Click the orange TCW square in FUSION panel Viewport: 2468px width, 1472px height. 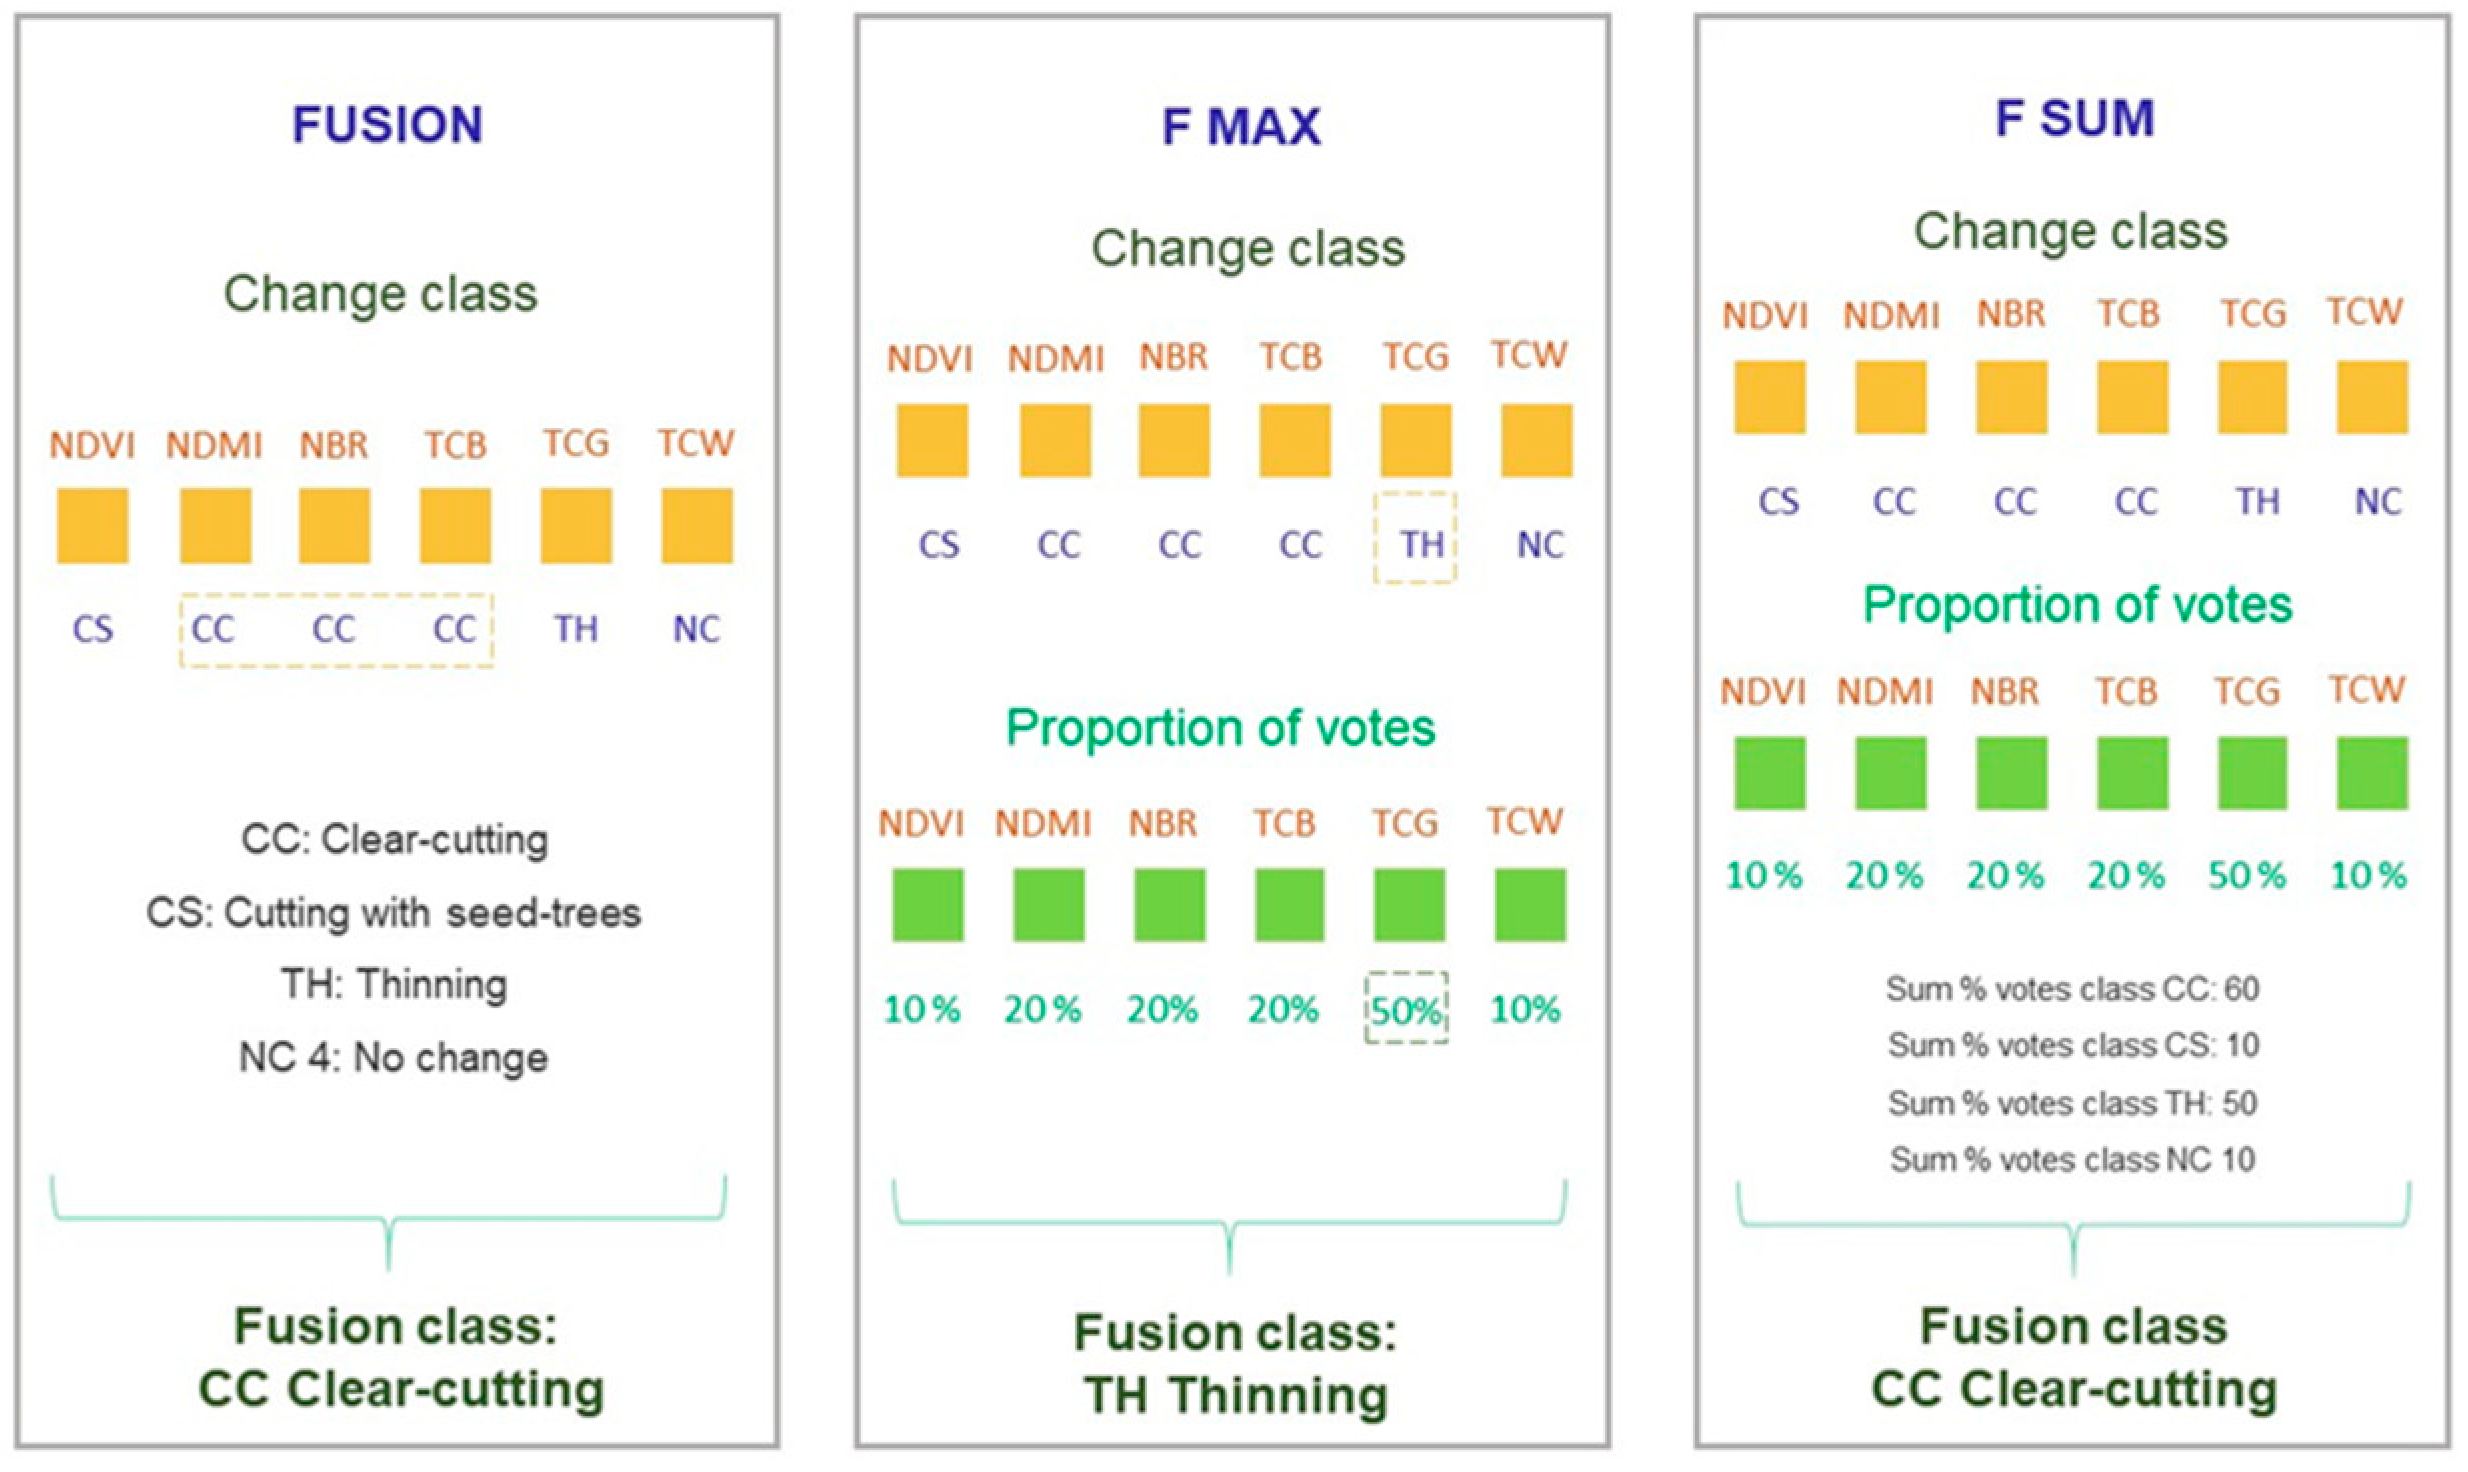697,525
